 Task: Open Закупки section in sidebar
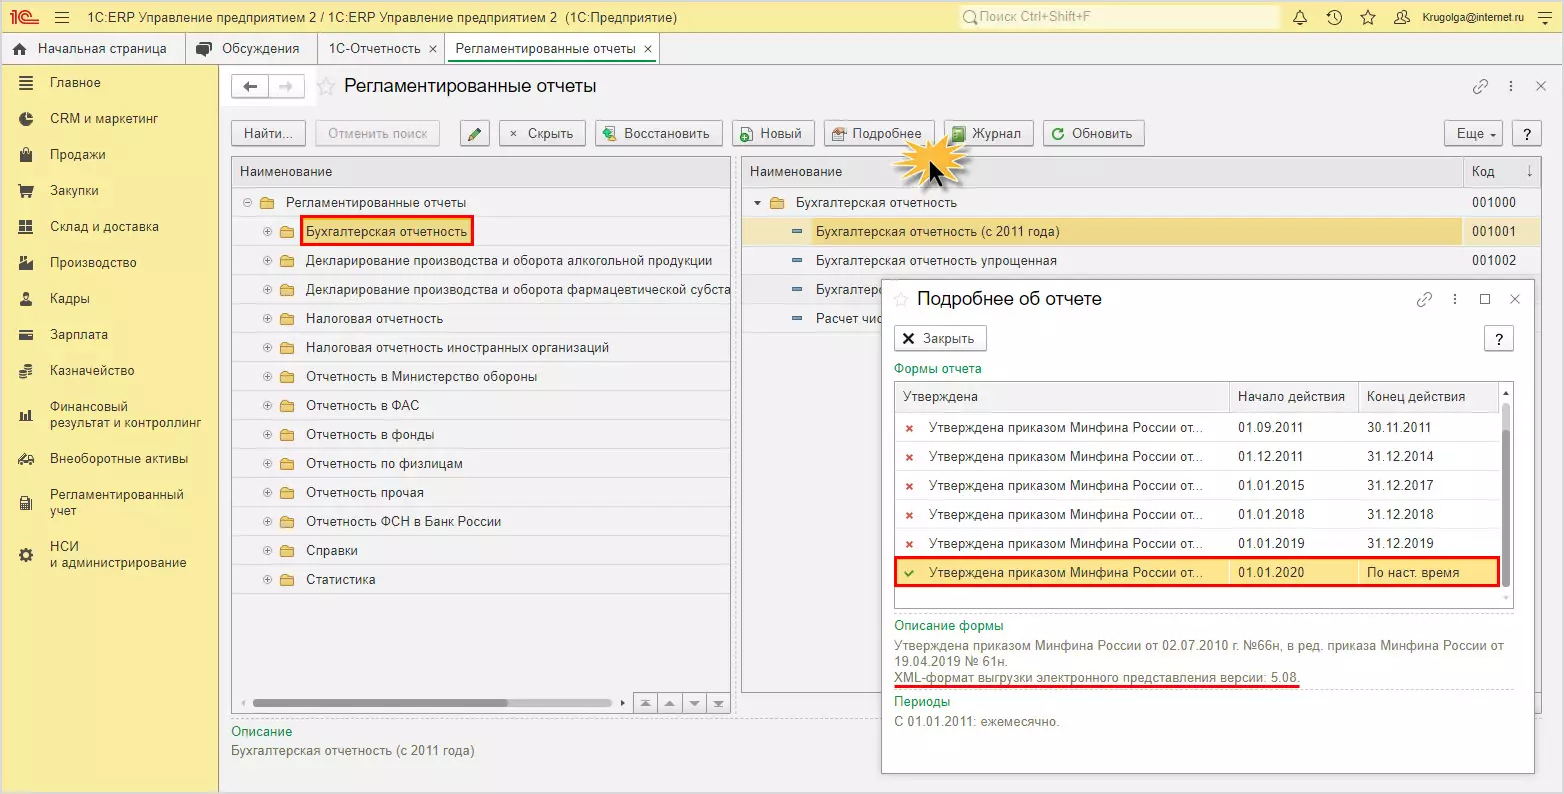(74, 191)
